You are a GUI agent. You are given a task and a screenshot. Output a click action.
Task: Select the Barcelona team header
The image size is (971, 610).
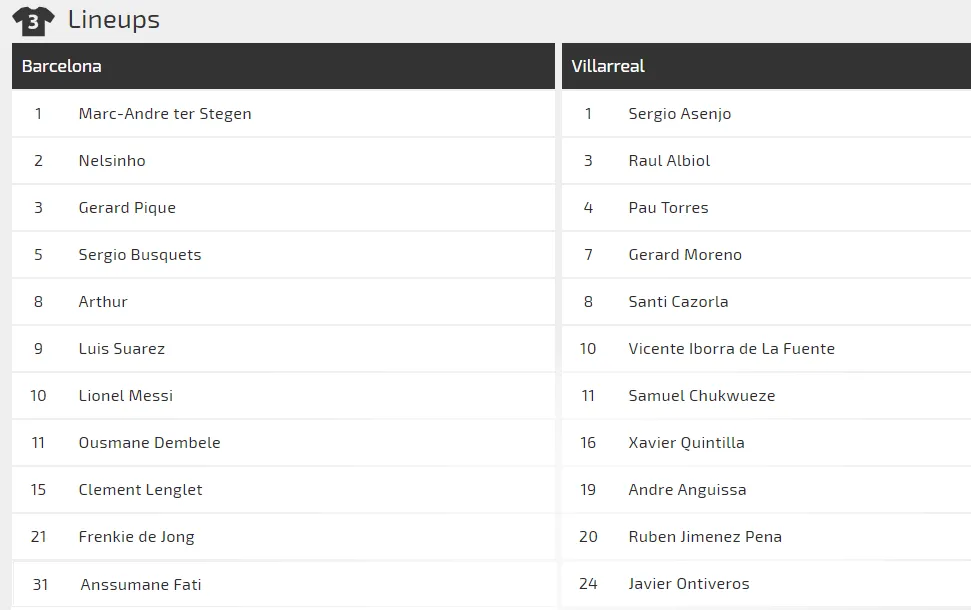[62, 66]
